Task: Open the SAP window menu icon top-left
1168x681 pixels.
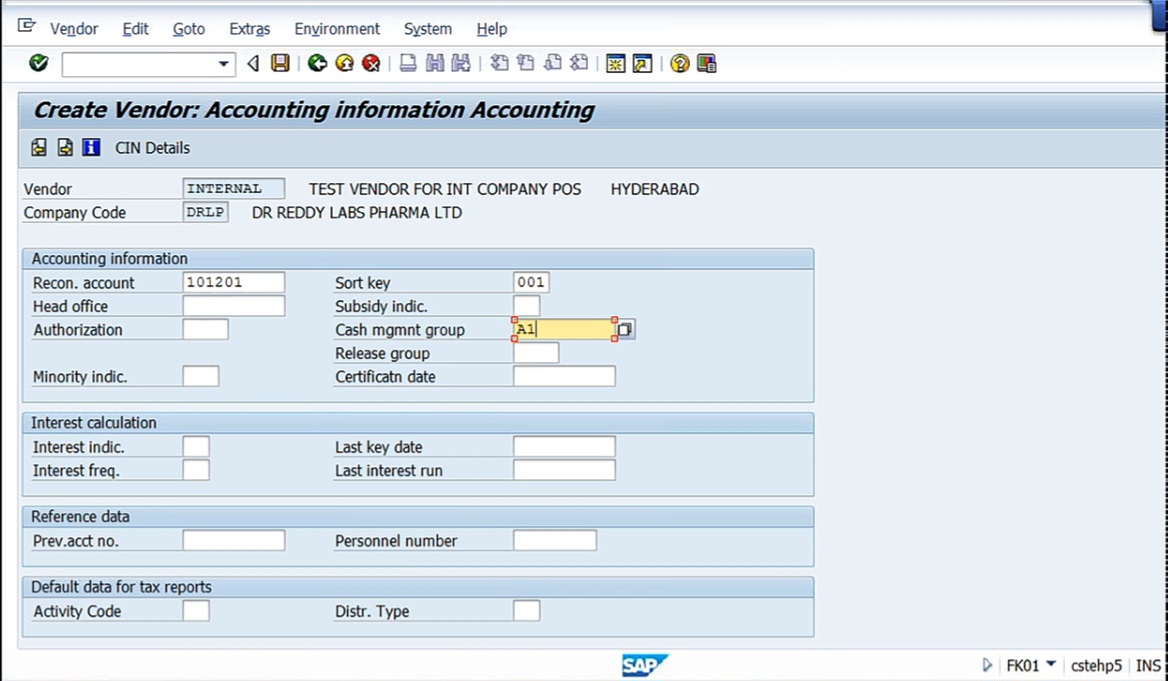Action: tap(26, 27)
